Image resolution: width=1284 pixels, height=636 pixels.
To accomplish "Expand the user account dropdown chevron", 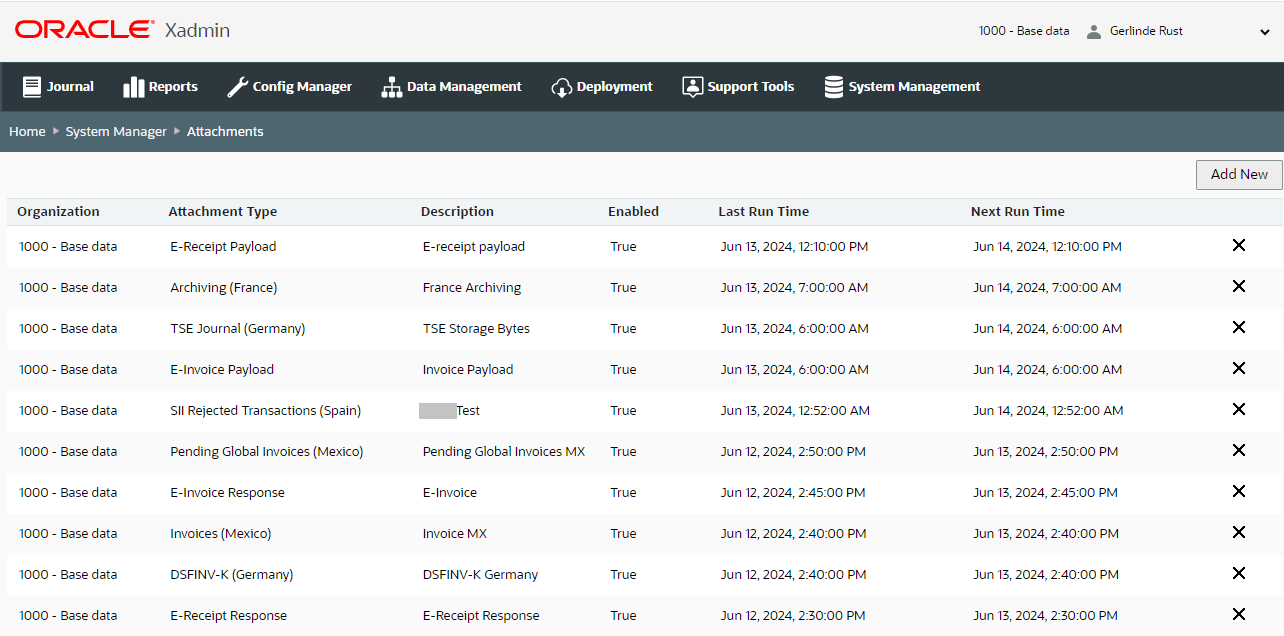I will (1264, 31).
